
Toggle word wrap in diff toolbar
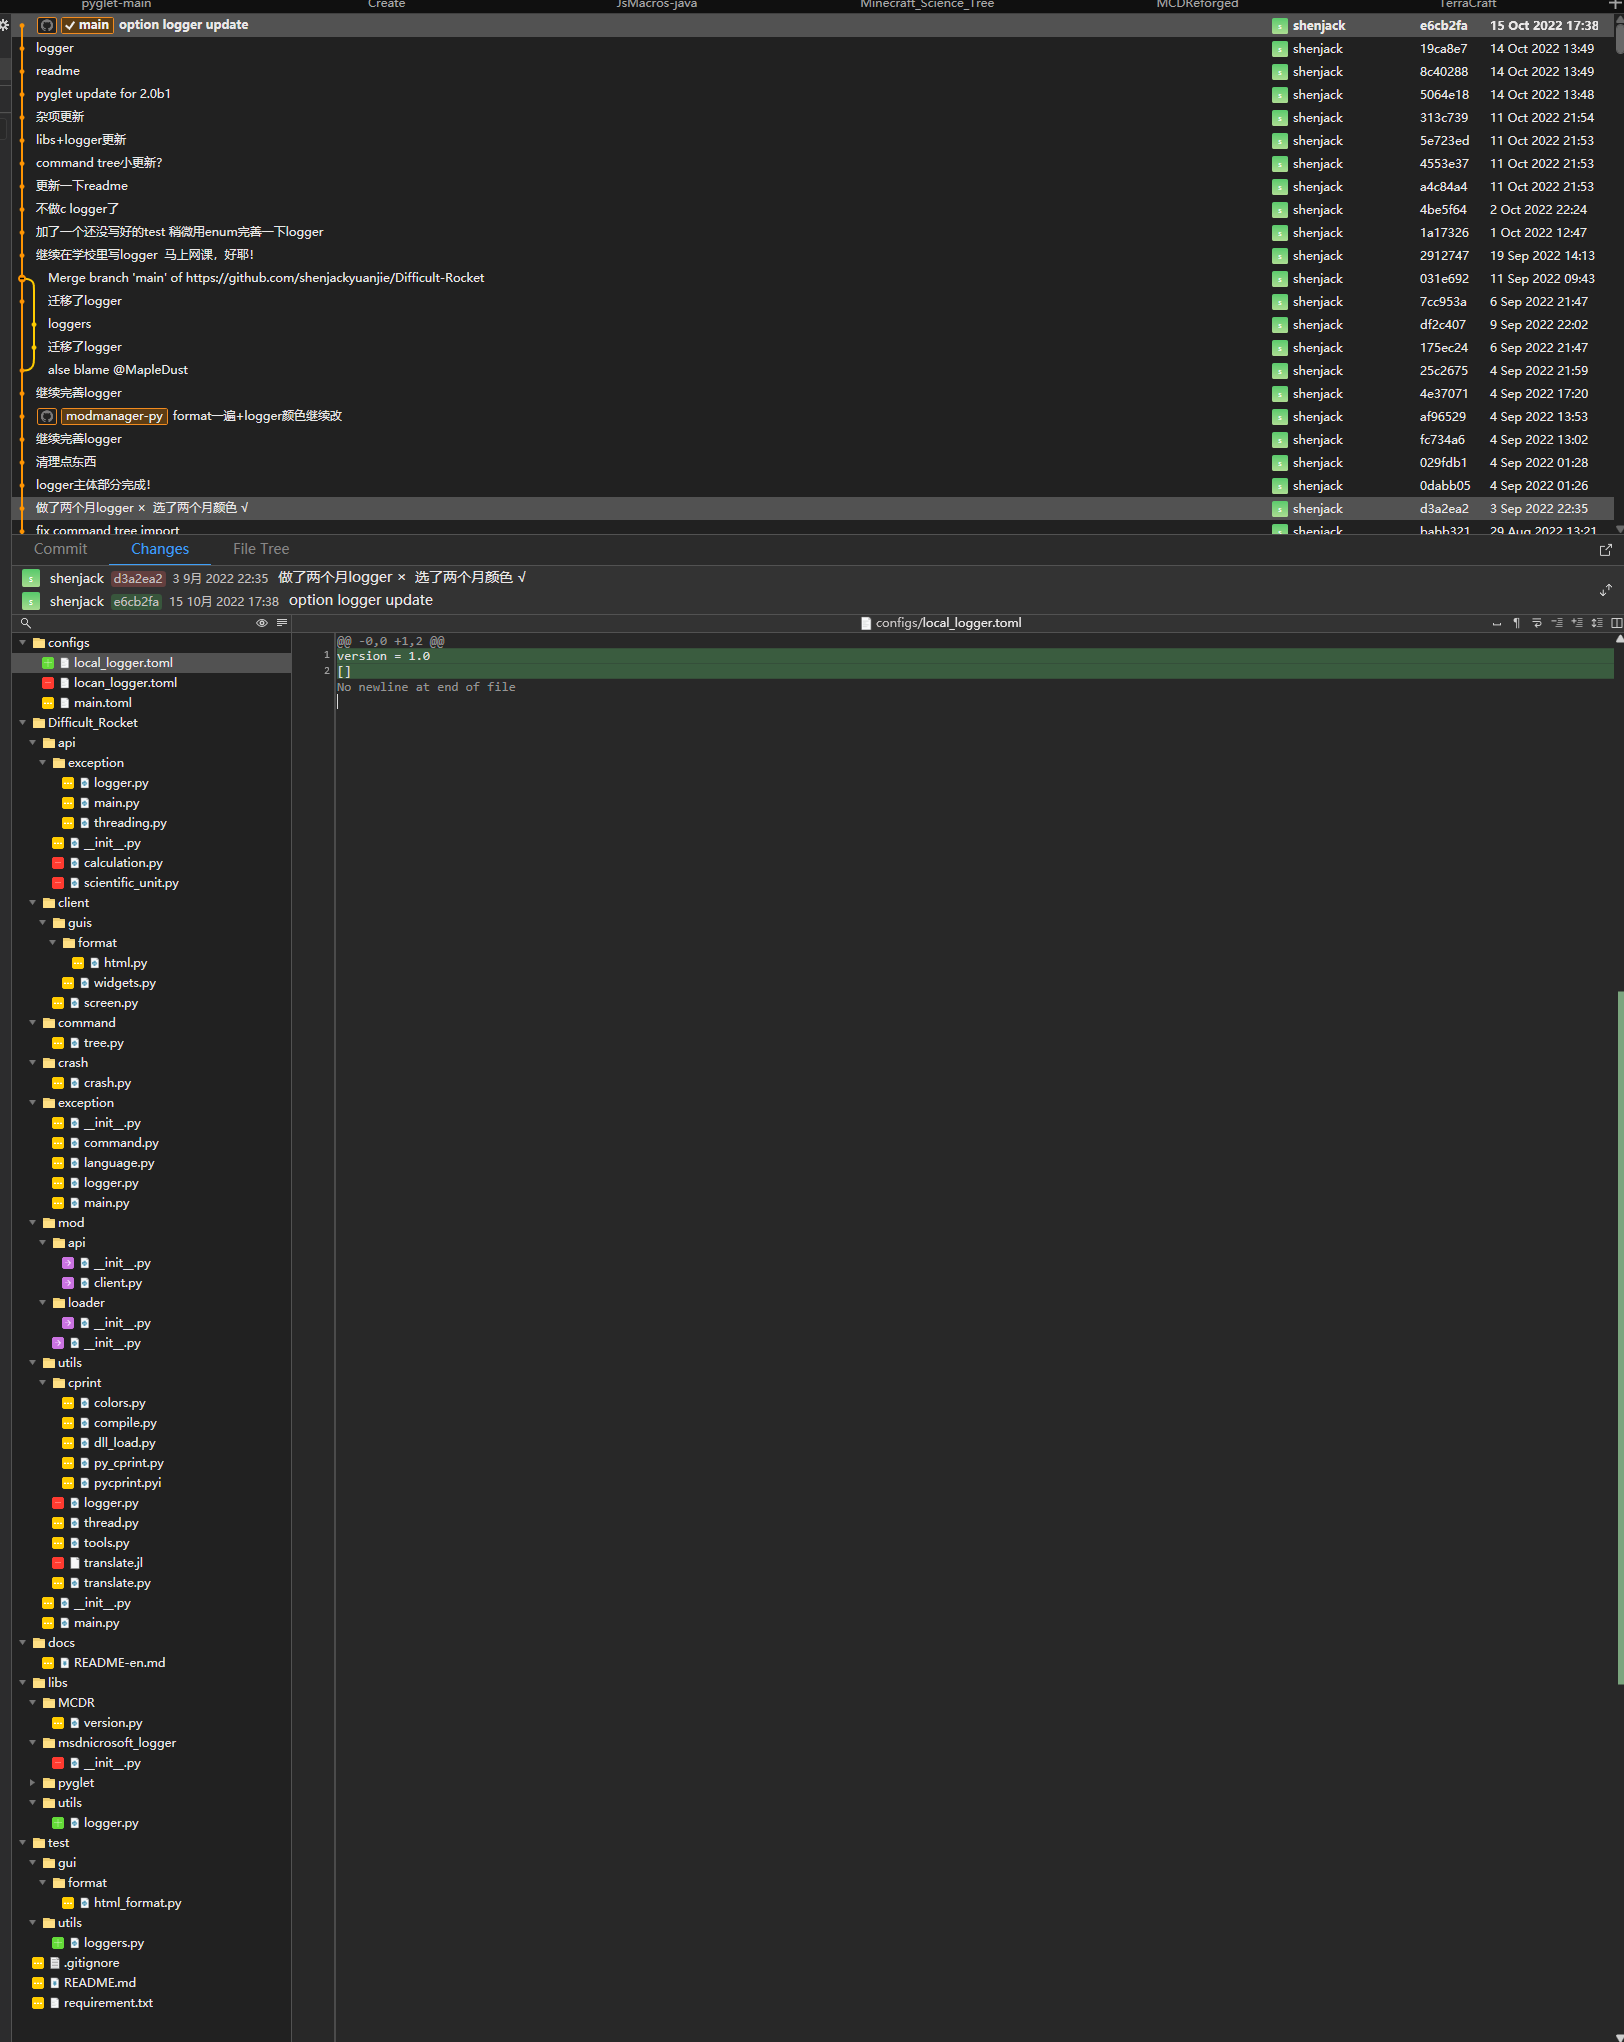[x=1537, y=623]
